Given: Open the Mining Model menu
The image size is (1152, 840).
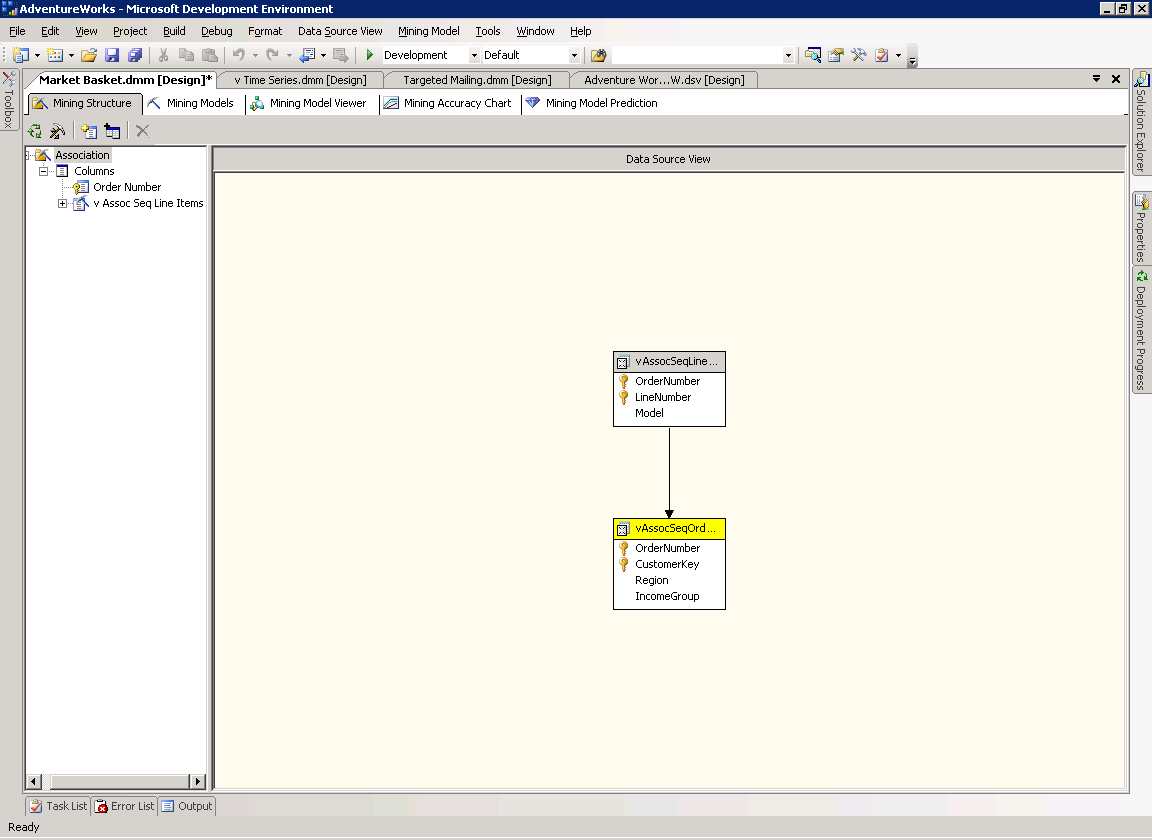Looking at the screenshot, I should (429, 31).
